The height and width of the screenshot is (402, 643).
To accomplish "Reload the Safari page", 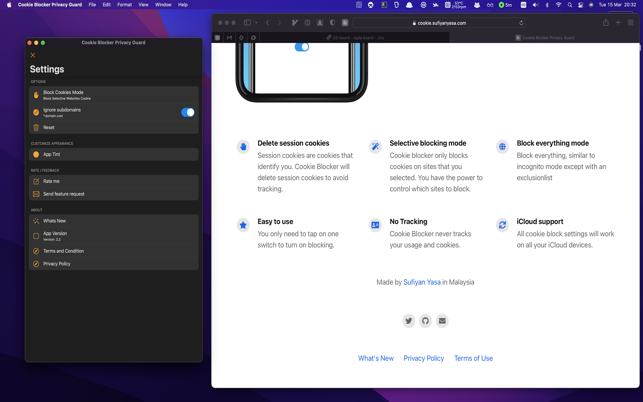I will [x=521, y=23].
